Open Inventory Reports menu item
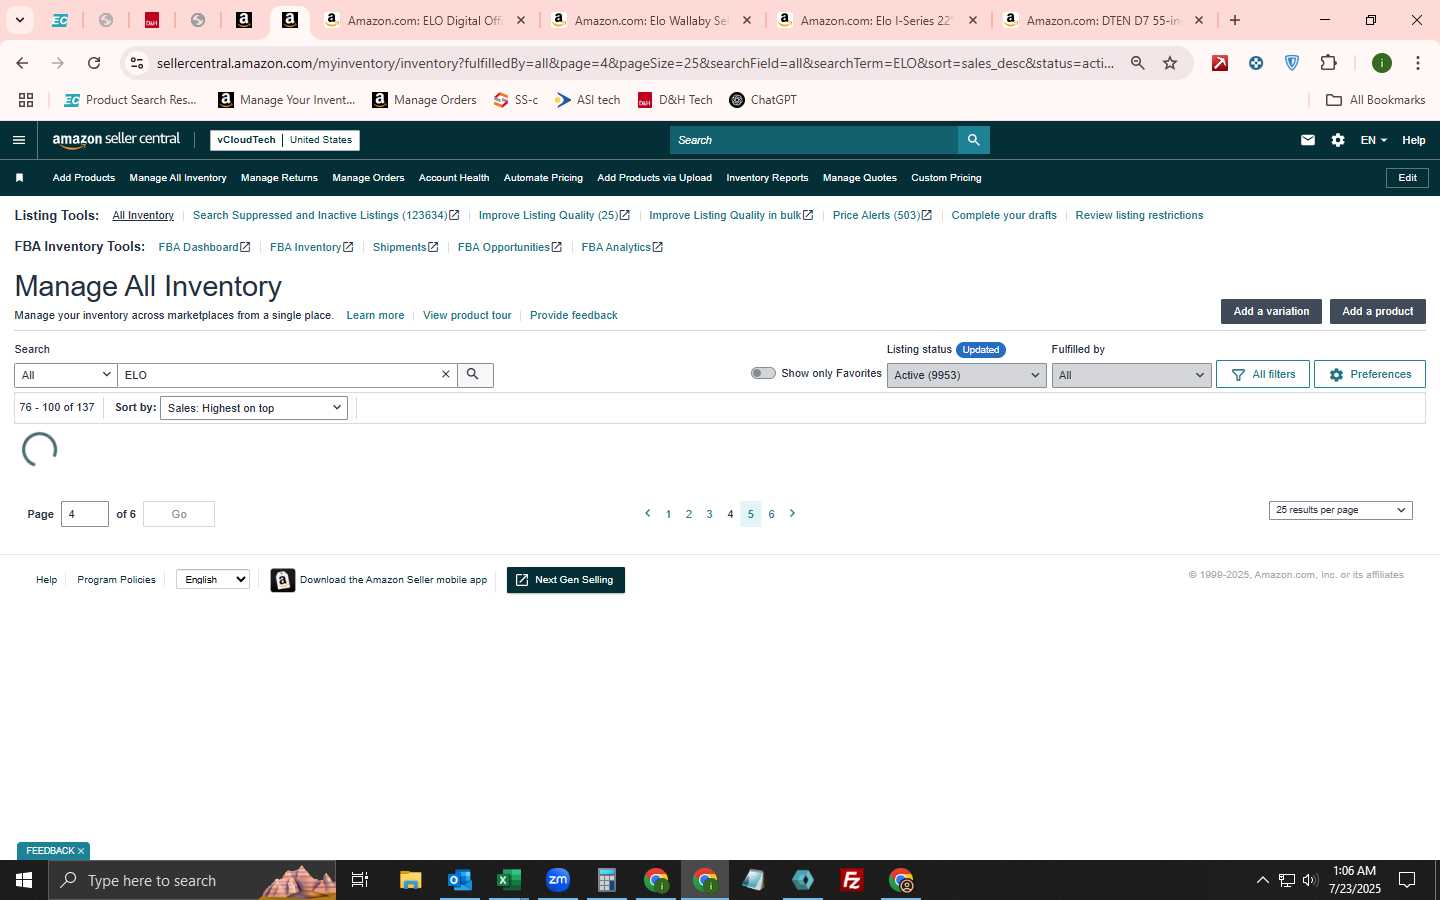The height and width of the screenshot is (900, 1440). 767,178
